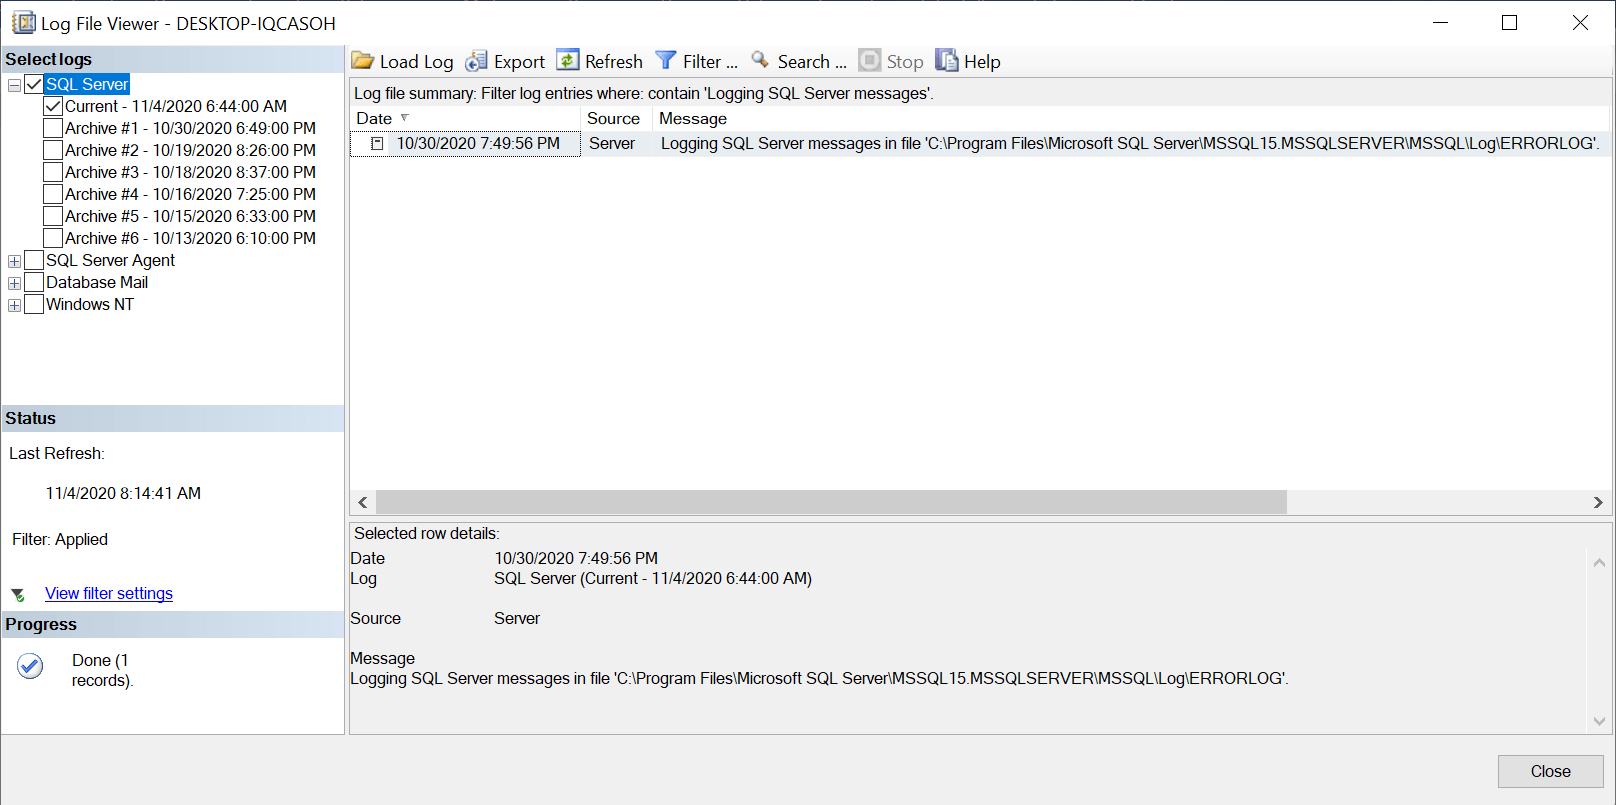This screenshot has width=1616, height=805.
Task: Click the horizontal scrollbar left arrow
Action: [363, 502]
